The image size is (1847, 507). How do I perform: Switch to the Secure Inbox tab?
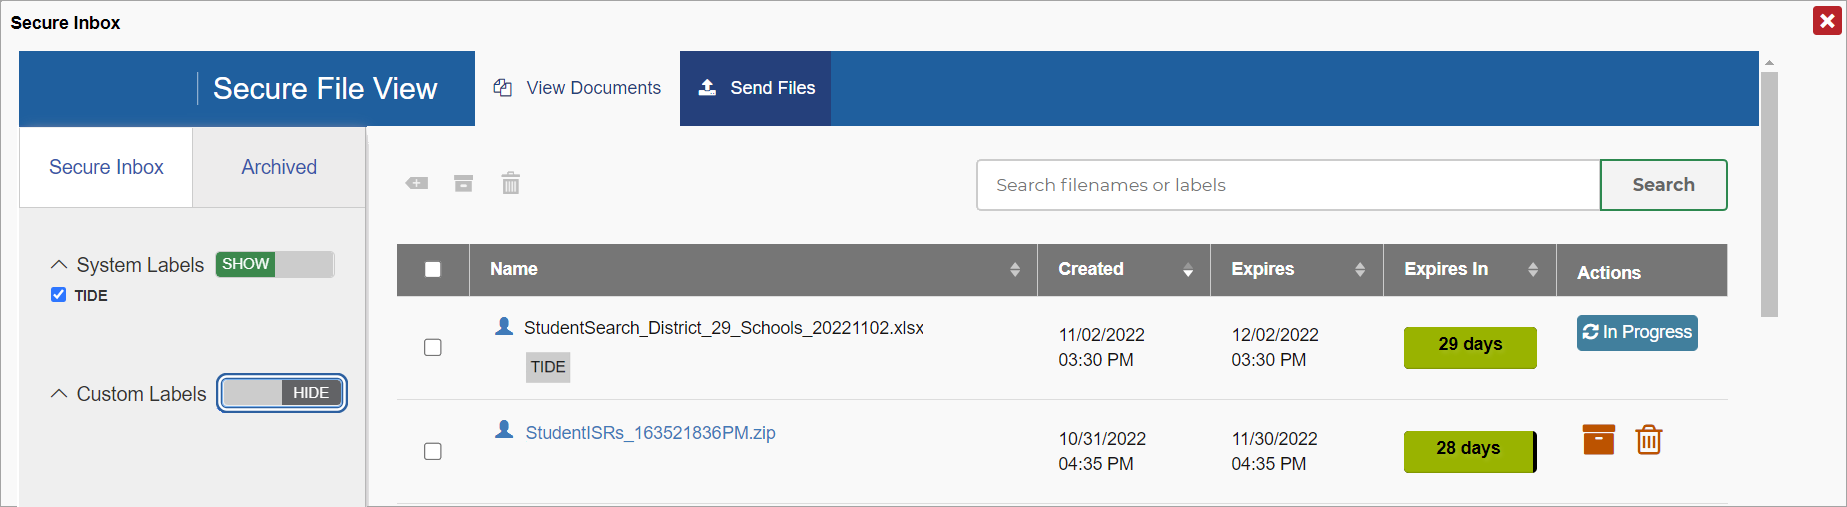106,167
